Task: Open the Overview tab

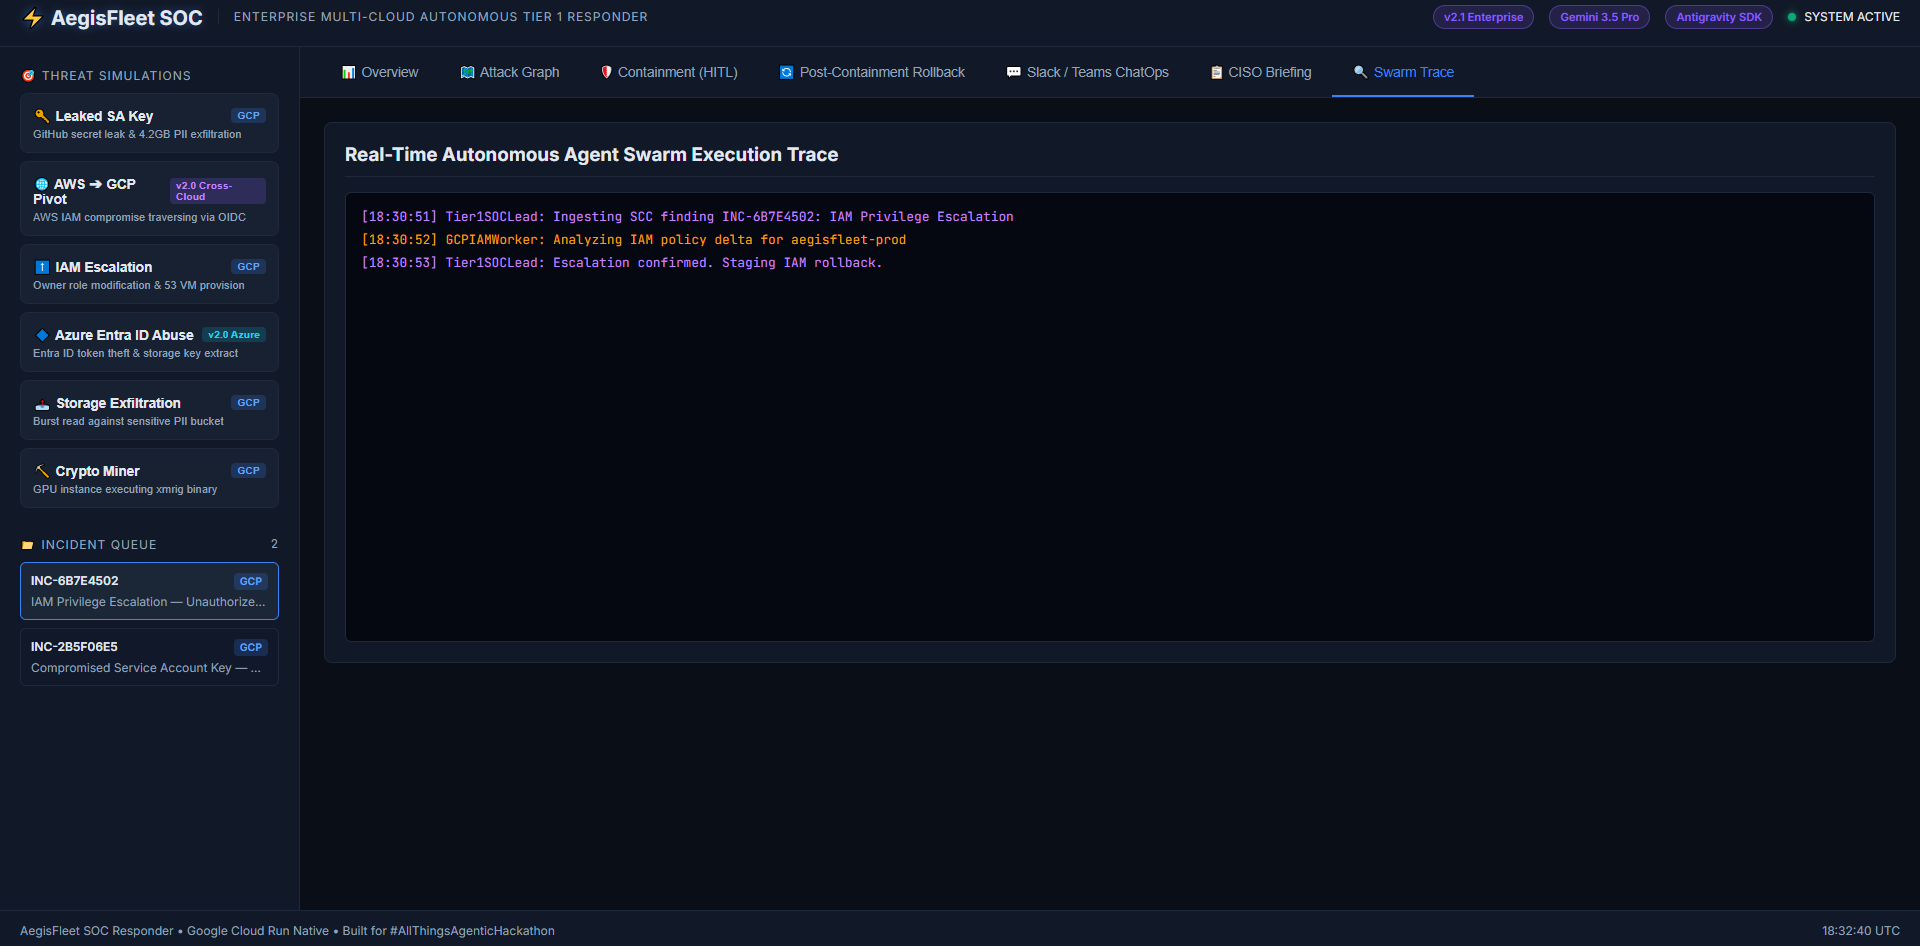Action: coord(380,72)
